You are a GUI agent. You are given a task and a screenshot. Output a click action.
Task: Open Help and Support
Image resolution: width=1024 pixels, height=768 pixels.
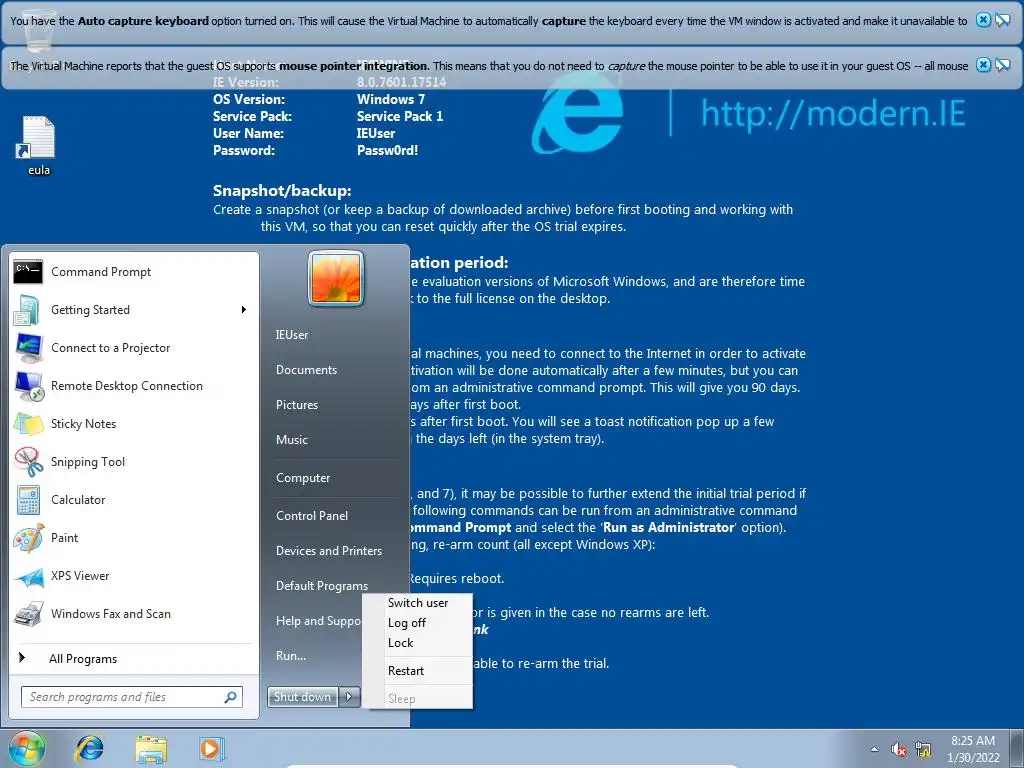[318, 621]
